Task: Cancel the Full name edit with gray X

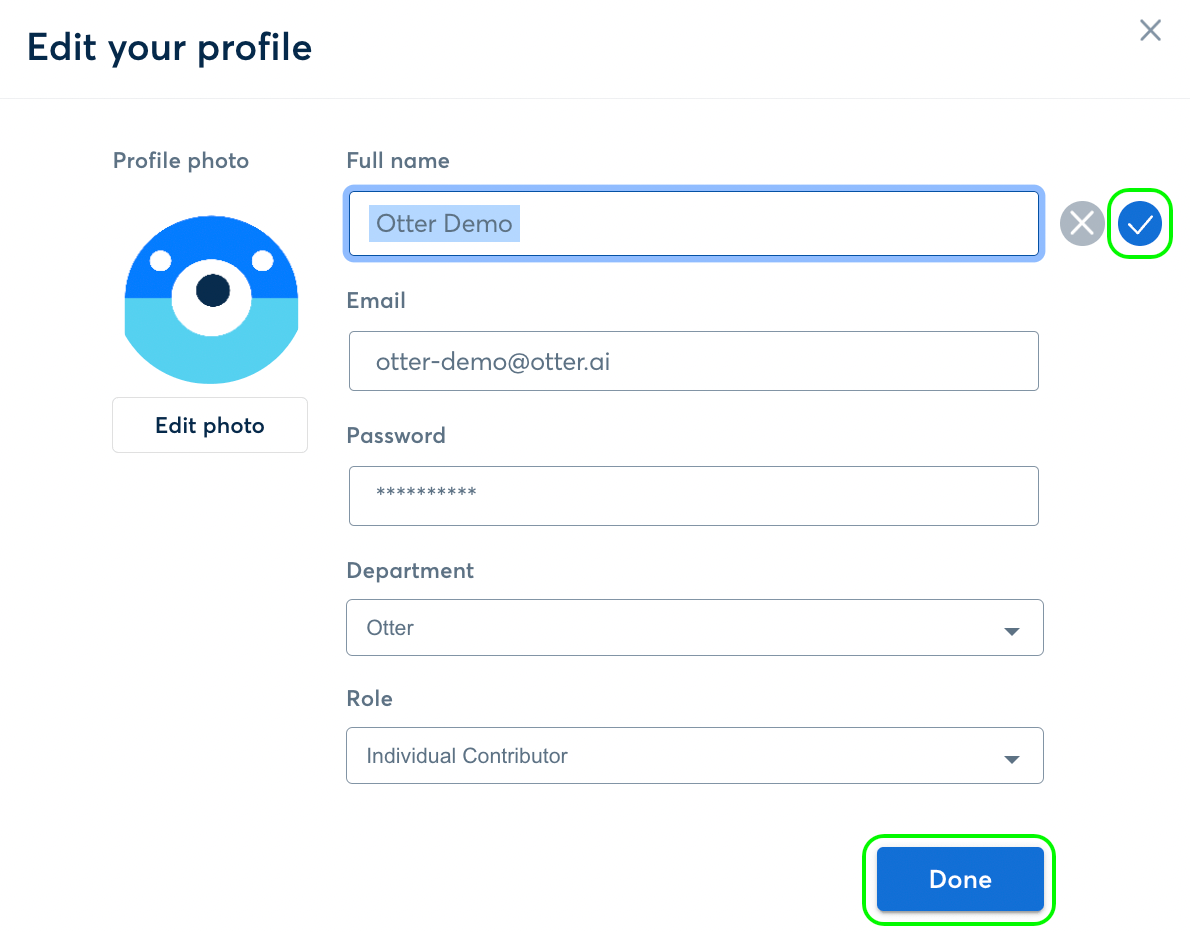Action: (x=1082, y=224)
